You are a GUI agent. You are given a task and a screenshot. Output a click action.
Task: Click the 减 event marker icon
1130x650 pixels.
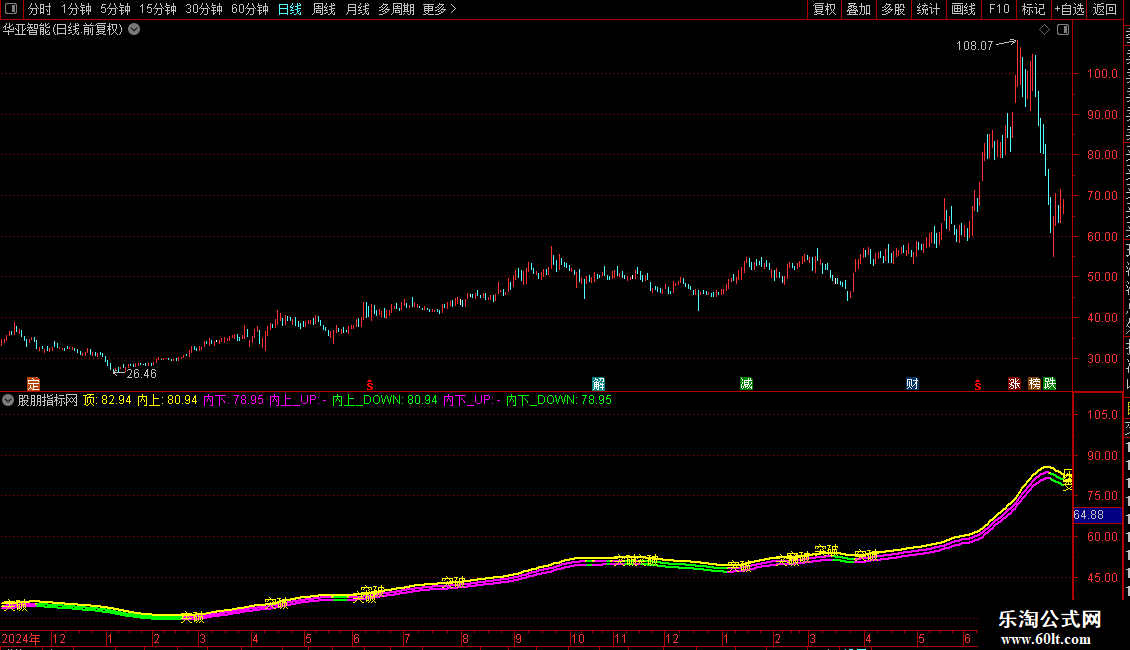click(x=746, y=384)
